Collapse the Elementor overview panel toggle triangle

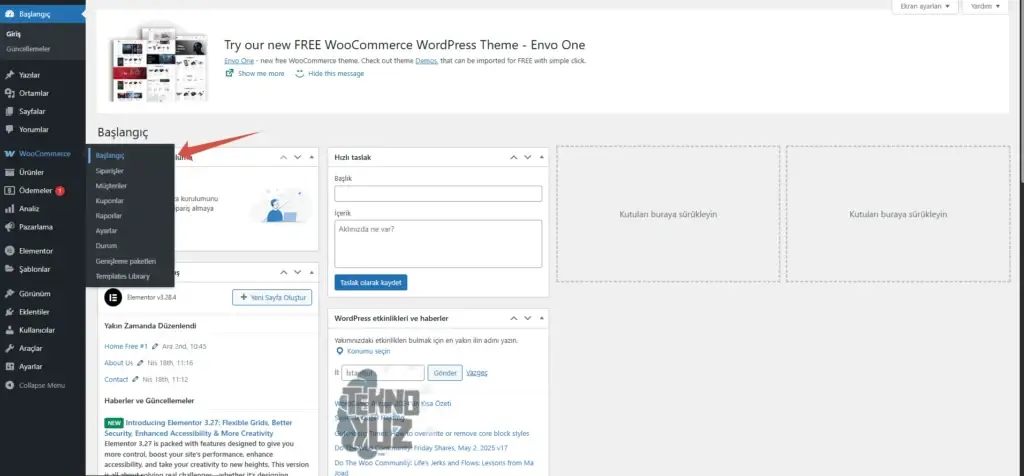point(312,272)
